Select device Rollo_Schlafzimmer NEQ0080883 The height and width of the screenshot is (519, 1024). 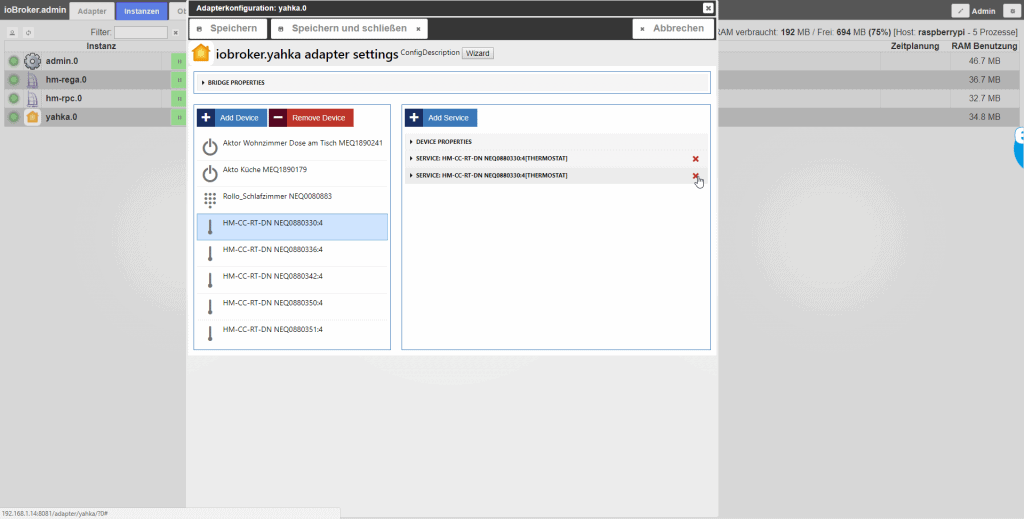[292, 200]
